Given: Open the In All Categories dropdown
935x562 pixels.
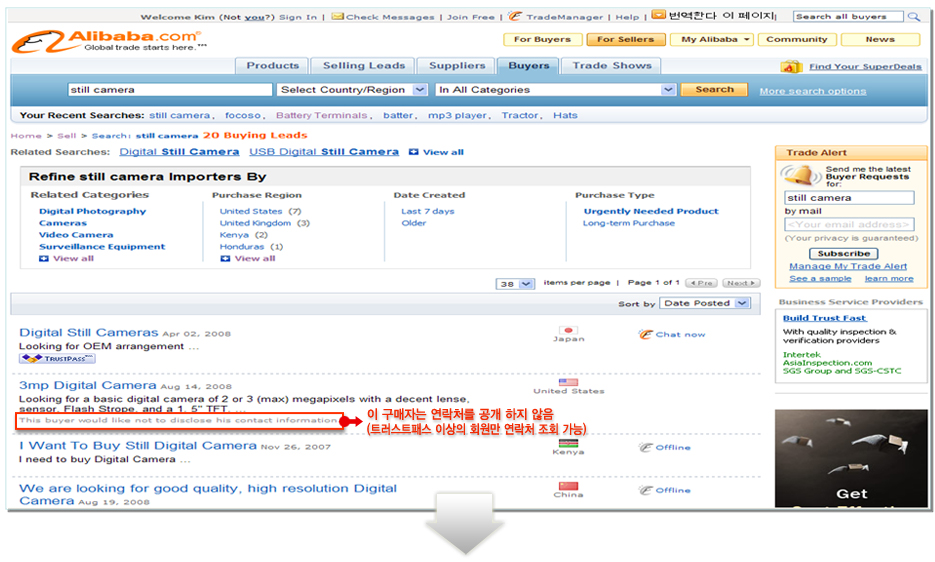Looking at the screenshot, I should pos(556,89).
